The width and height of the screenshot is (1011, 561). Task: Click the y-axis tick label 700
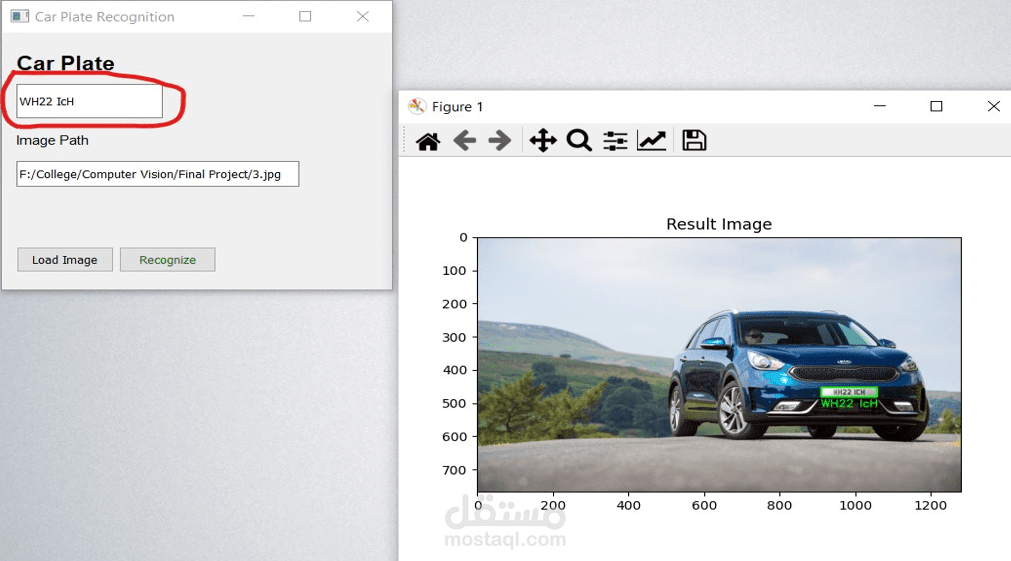[454, 470]
